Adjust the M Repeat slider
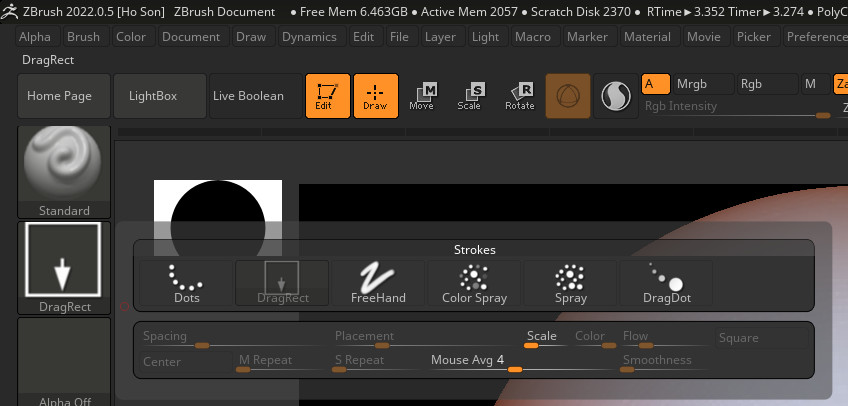 [x=282, y=362]
